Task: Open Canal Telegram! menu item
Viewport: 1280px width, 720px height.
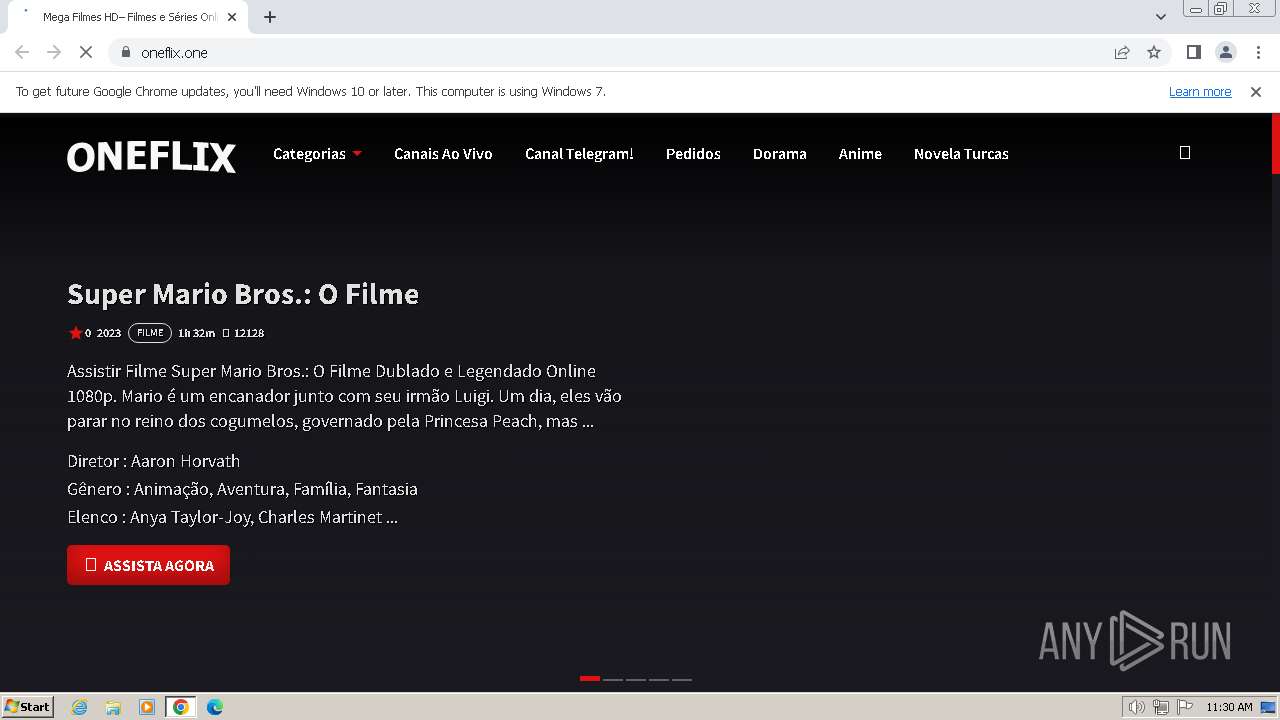Action: click(579, 154)
